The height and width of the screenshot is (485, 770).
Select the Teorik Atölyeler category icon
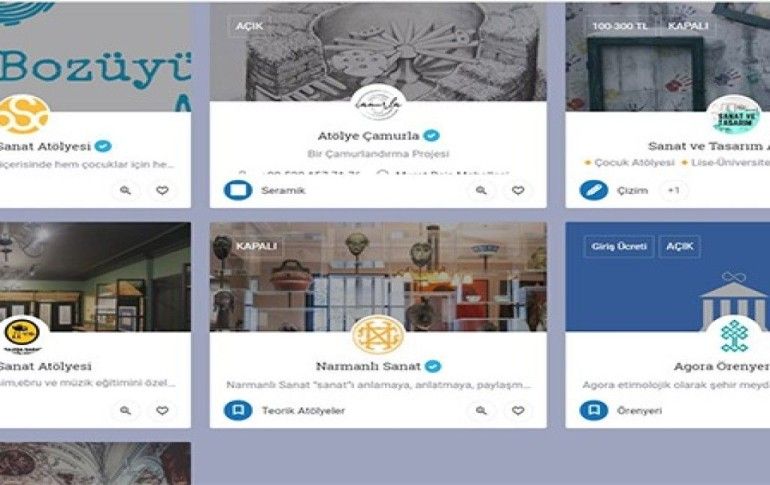pyautogui.click(x=238, y=410)
